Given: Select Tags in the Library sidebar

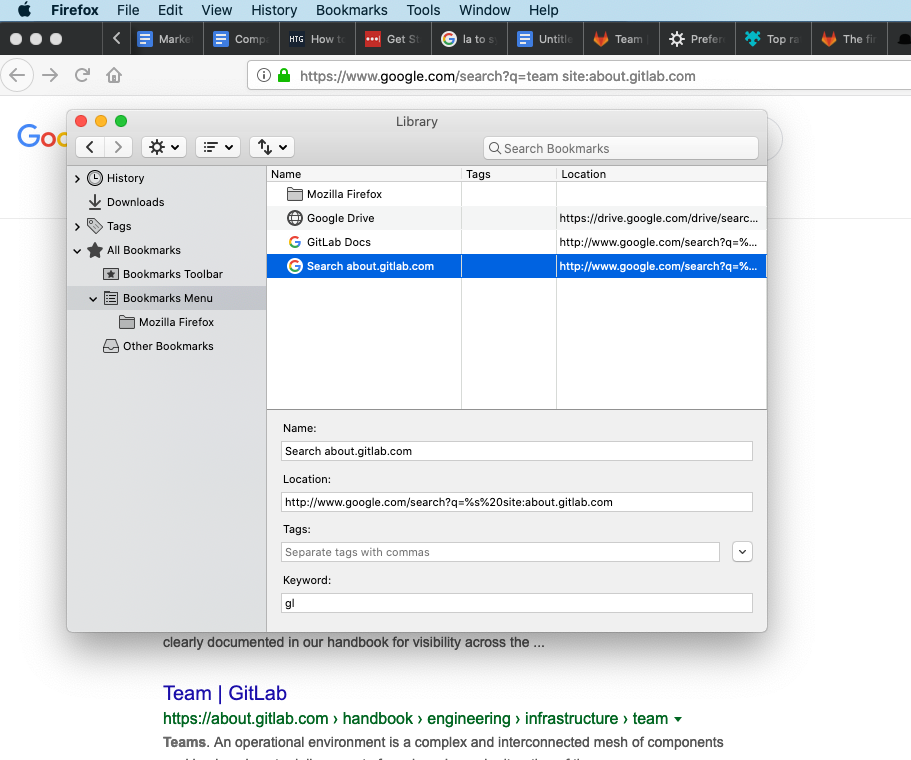Looking at the screenshot, I should [119, 227].
